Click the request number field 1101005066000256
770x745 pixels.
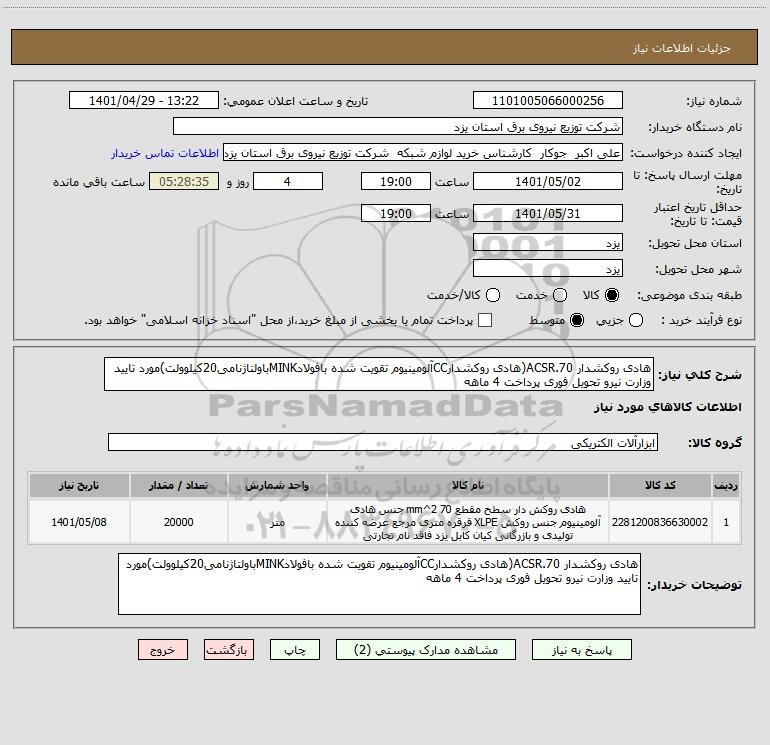point(548,100)
